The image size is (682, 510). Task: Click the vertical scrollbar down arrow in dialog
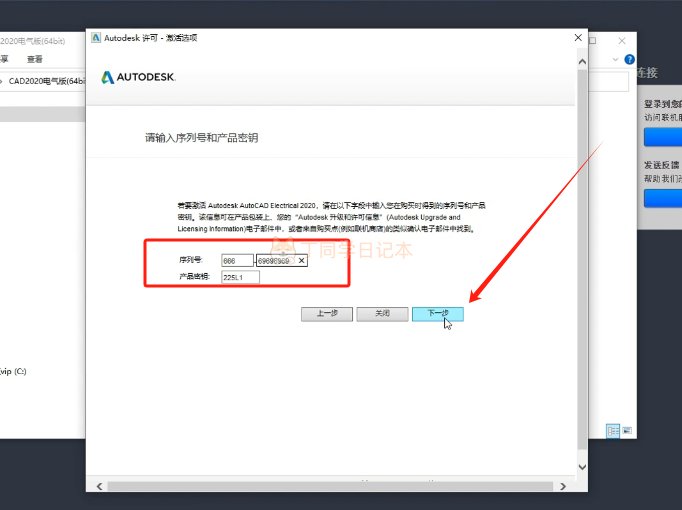point(582,467)
